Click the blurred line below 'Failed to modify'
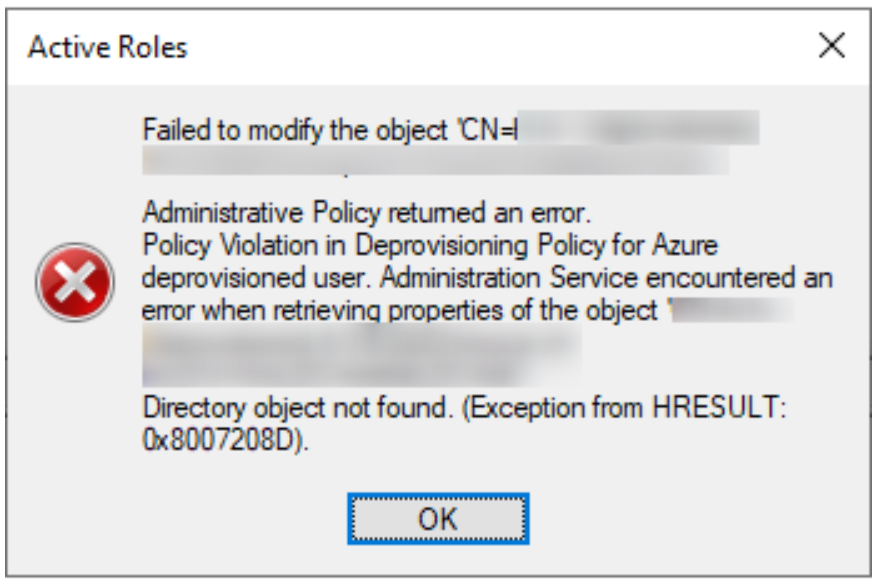This screenshot has height=584, width=884. [435, 160]
